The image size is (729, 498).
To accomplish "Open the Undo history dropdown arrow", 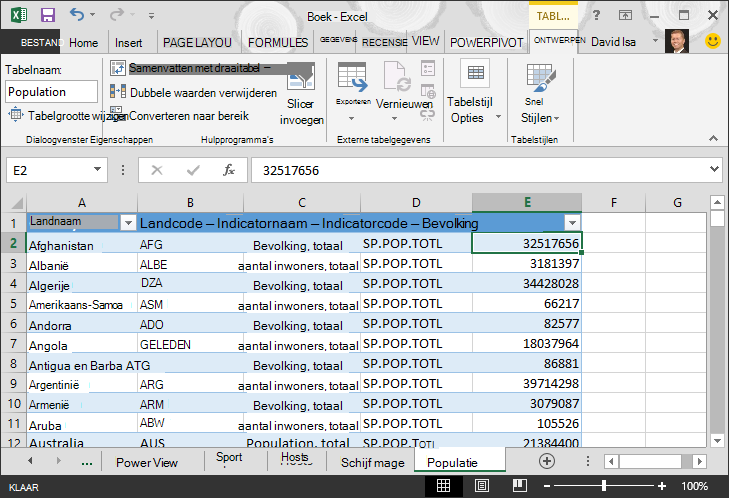I will click(x=93, y=15).
